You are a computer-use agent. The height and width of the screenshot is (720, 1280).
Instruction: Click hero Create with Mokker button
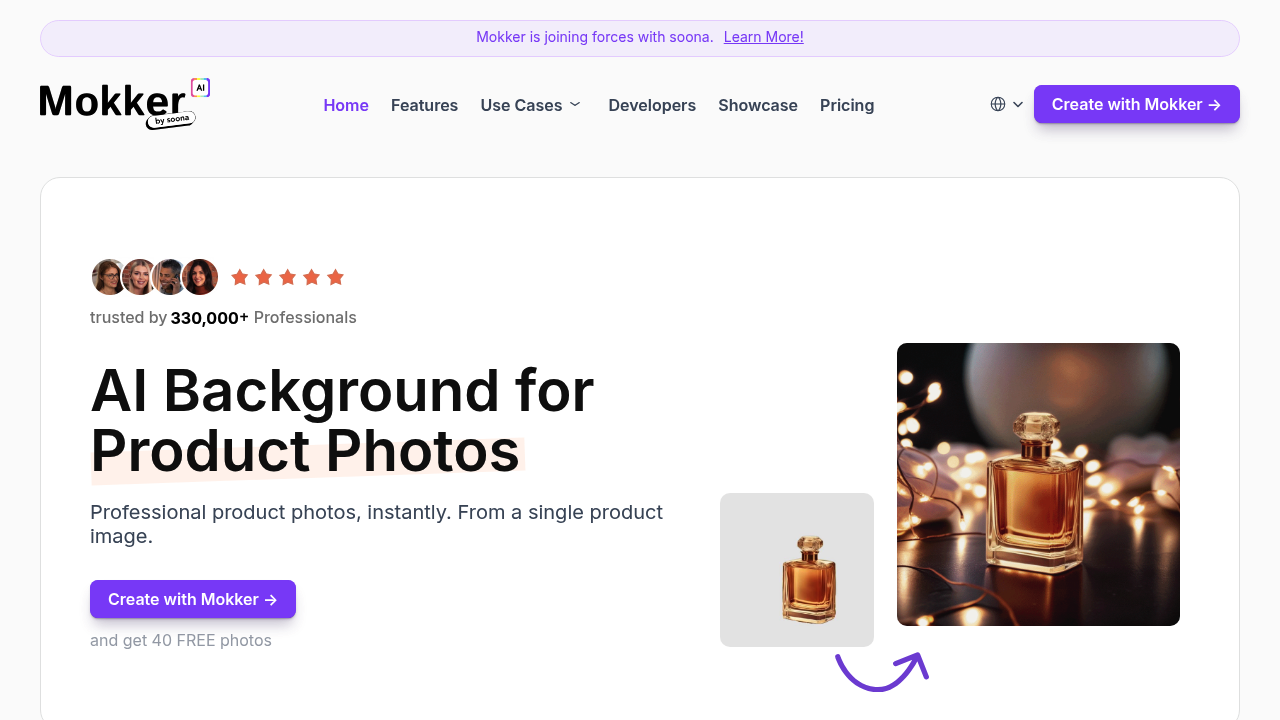click(x=193, y=599)
